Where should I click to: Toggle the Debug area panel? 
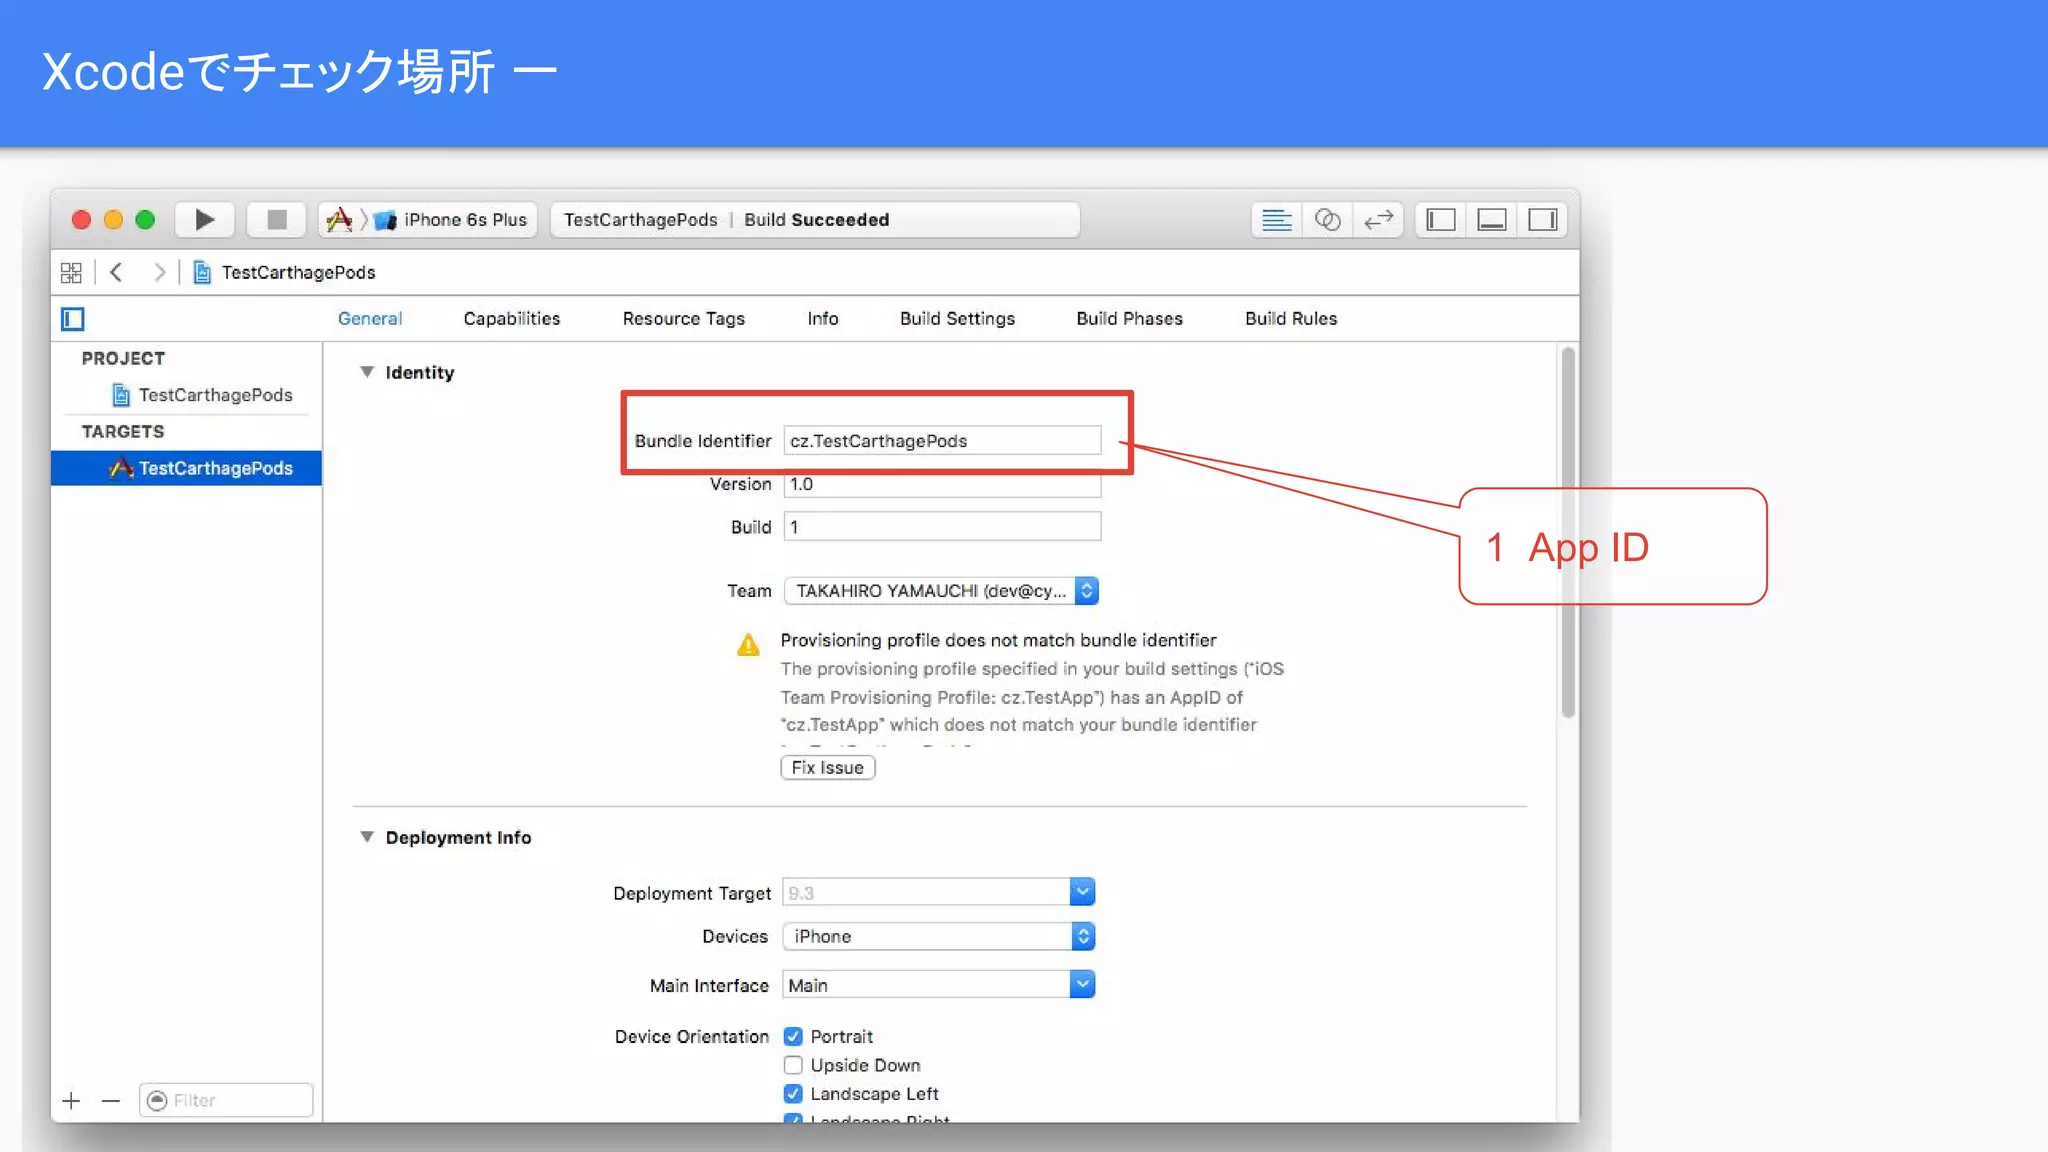pos(1492,220)
